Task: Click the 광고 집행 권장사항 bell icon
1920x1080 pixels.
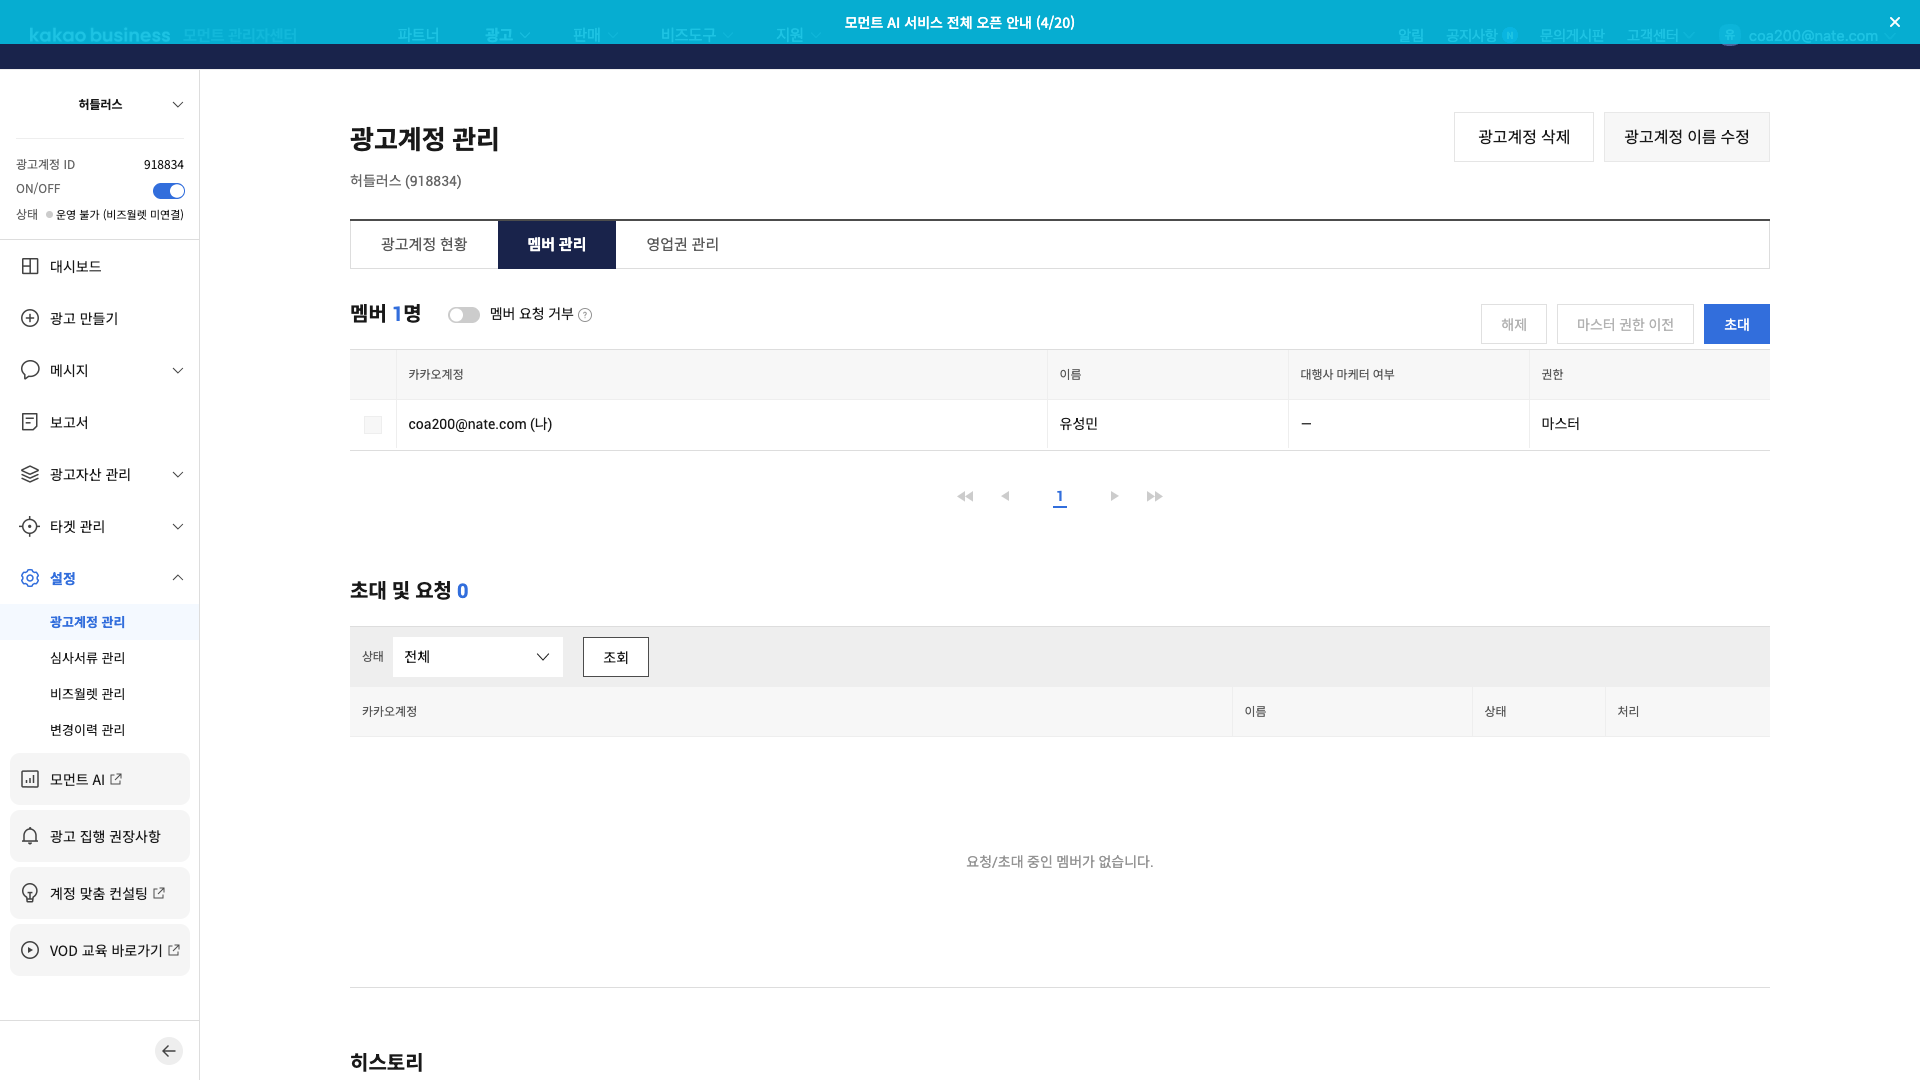Action: (30, 836)
